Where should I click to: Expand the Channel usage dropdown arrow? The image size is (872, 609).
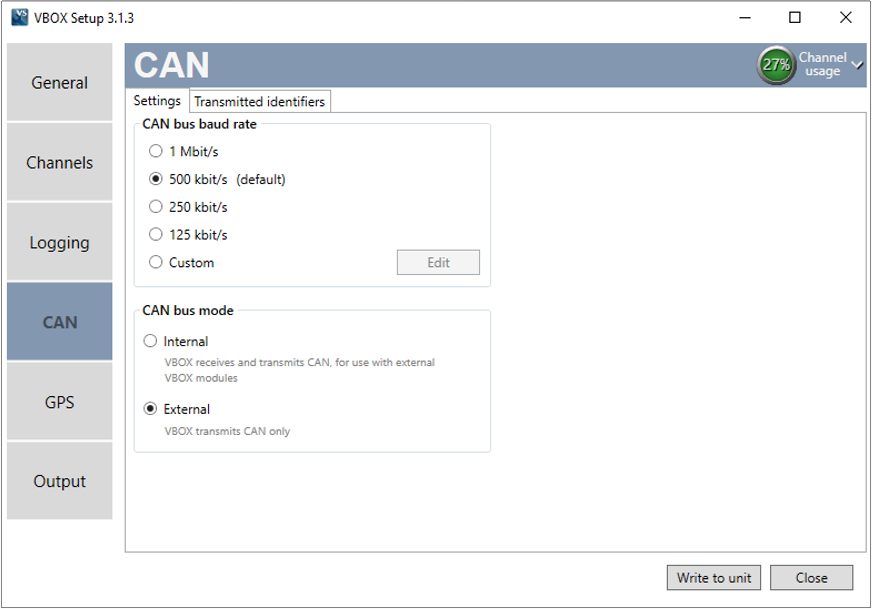coord(858,65)
